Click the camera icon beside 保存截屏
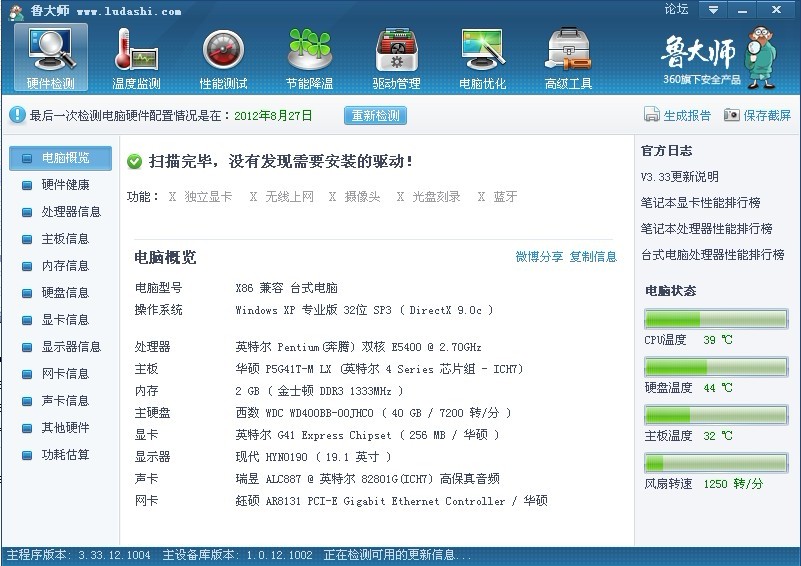Viewport: 801px width, 566px height. click(732, 115)
